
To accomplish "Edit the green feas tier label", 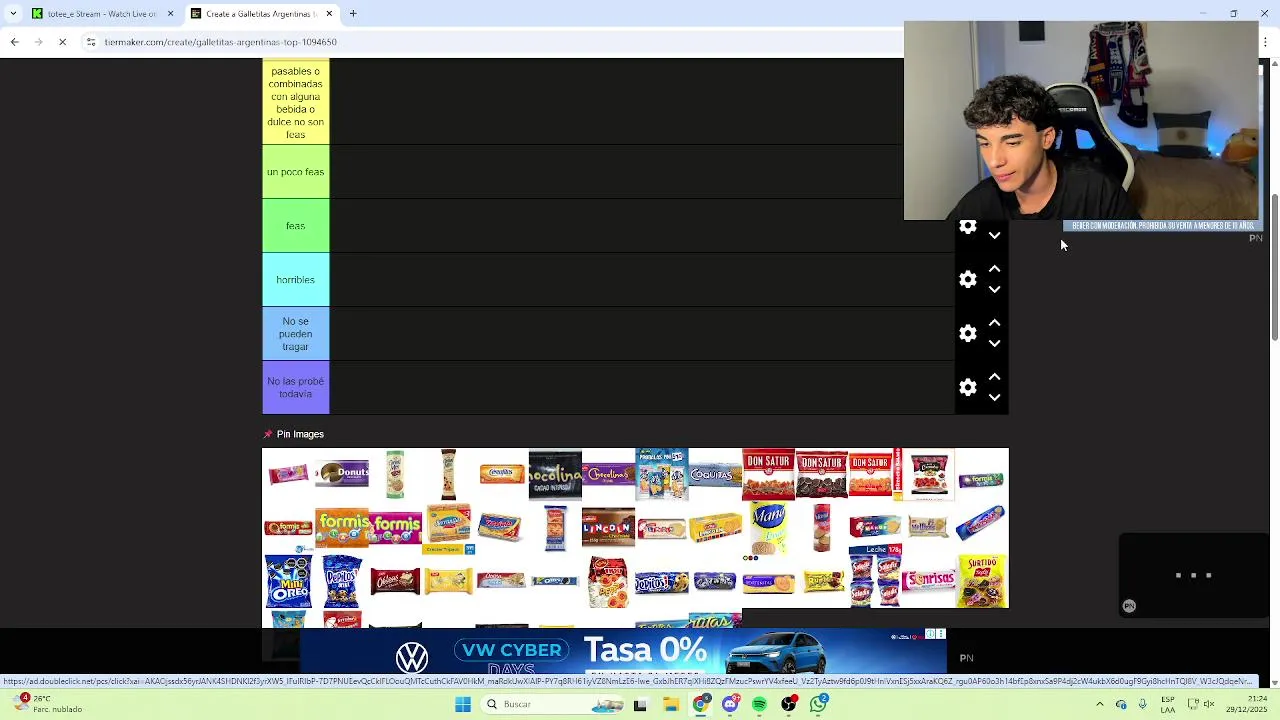I will click(295, 226).
